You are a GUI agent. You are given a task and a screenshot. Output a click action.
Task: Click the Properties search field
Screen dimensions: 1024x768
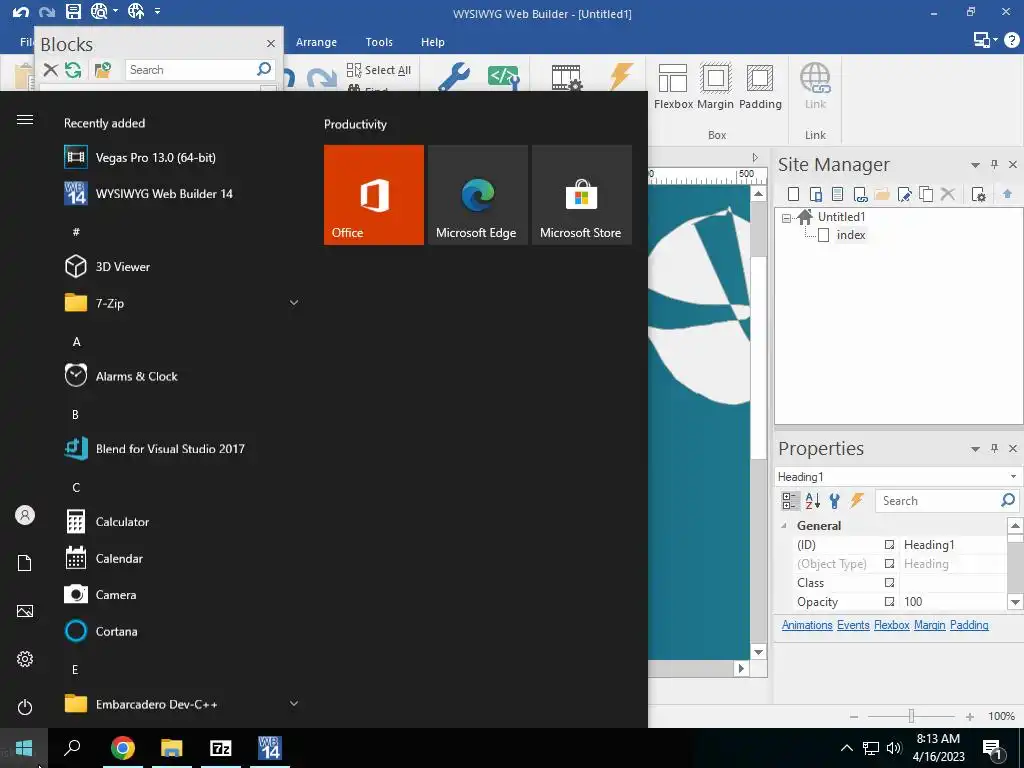click(x=947, y=501)
